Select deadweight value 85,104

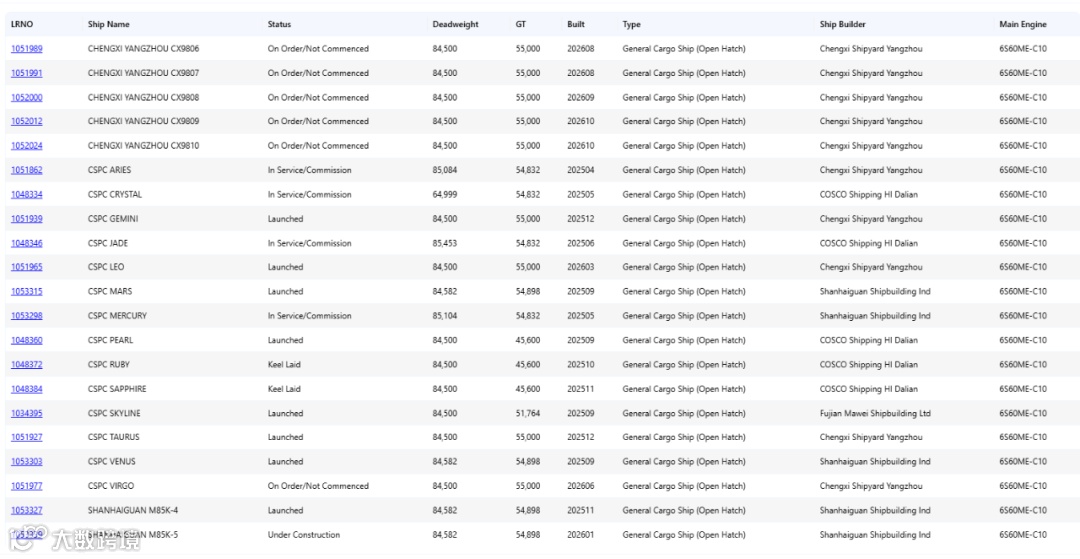click(445, 316)
